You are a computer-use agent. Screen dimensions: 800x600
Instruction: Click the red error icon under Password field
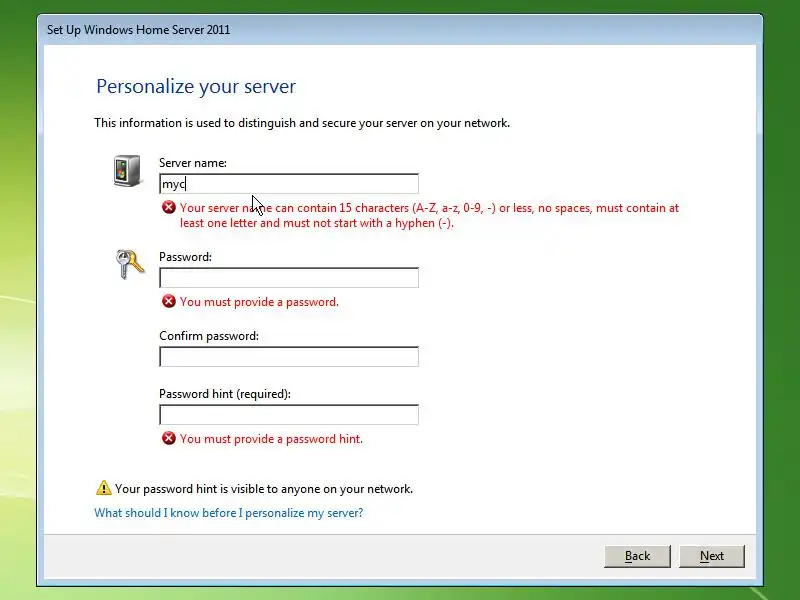point(169,301)
